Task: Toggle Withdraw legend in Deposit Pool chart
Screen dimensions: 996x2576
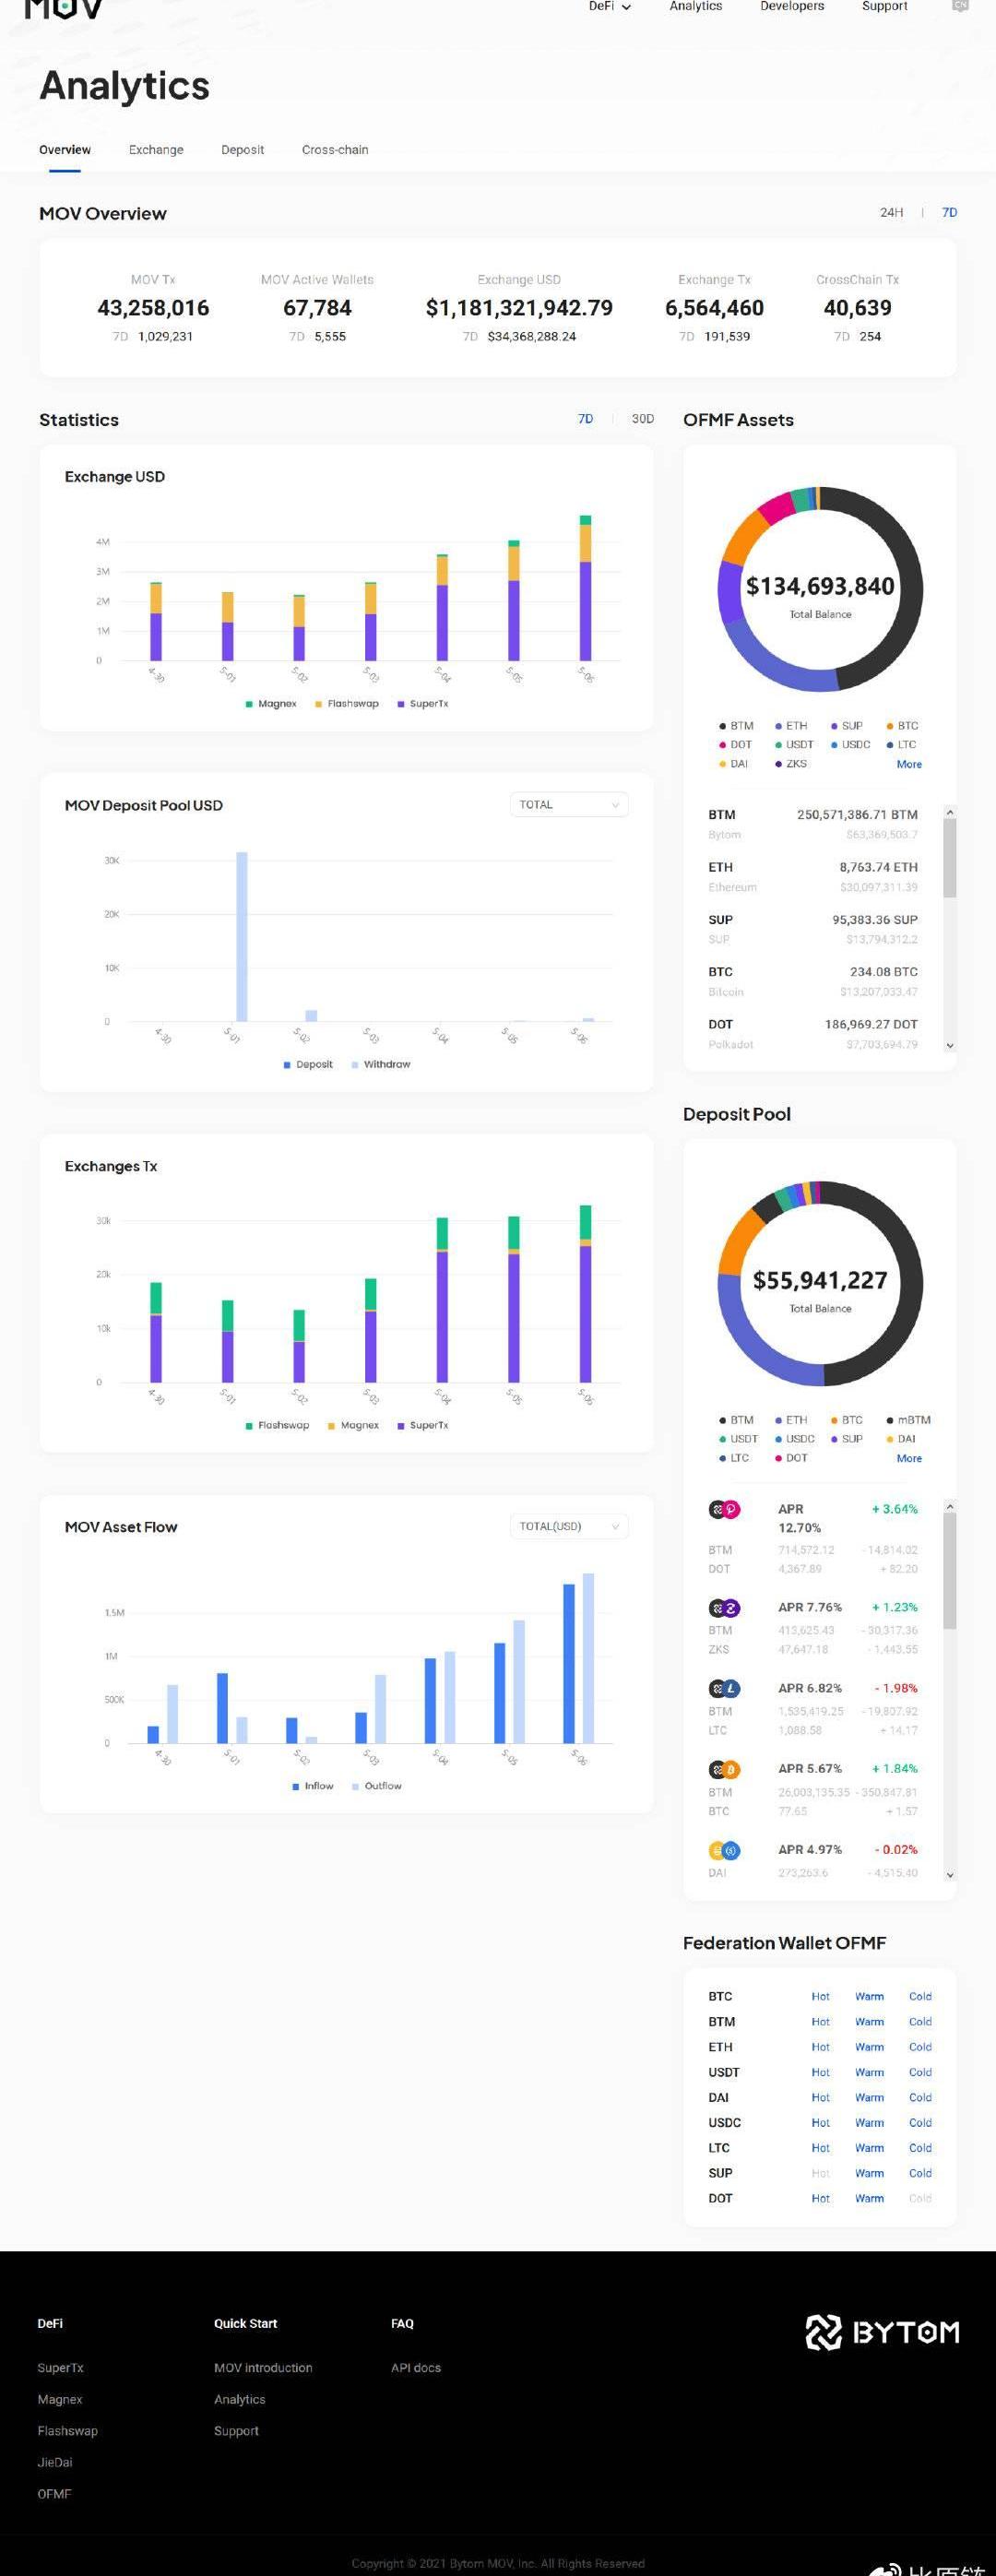Action: [x=381, y=1064]
